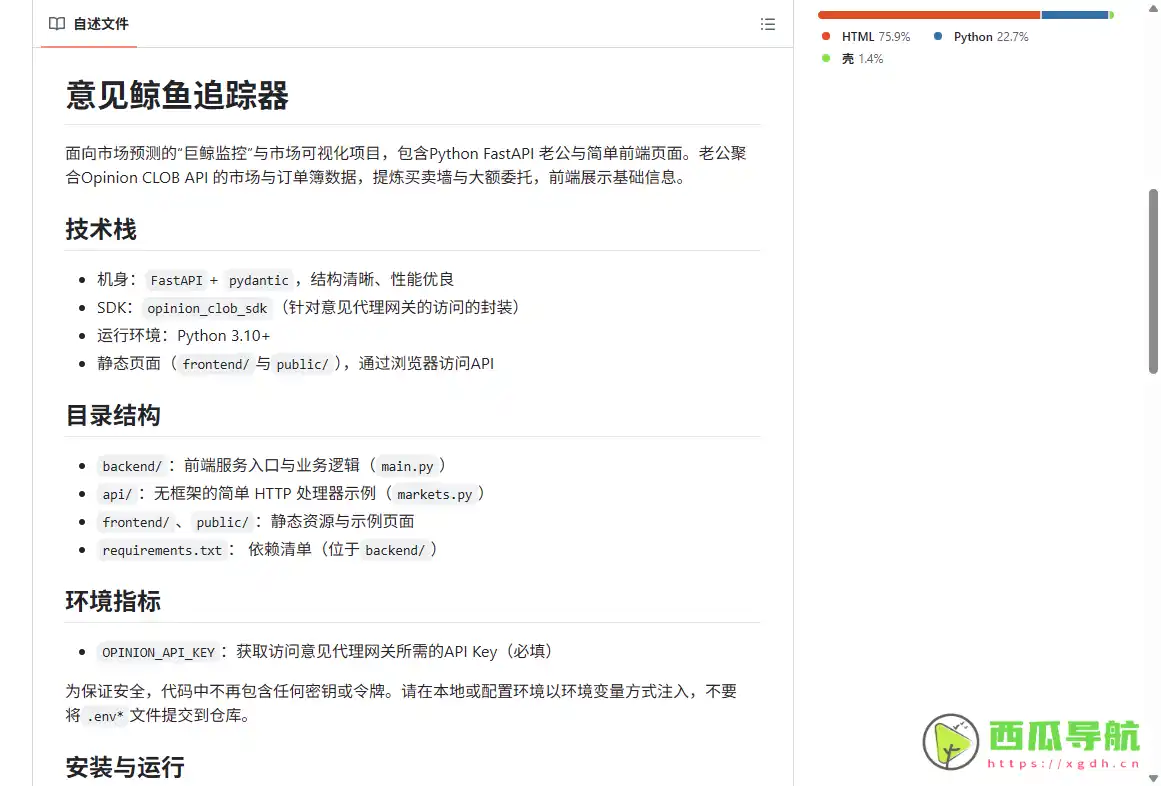
Task: Click the 技术栈 section heading
Action: [x=100, y=229]
